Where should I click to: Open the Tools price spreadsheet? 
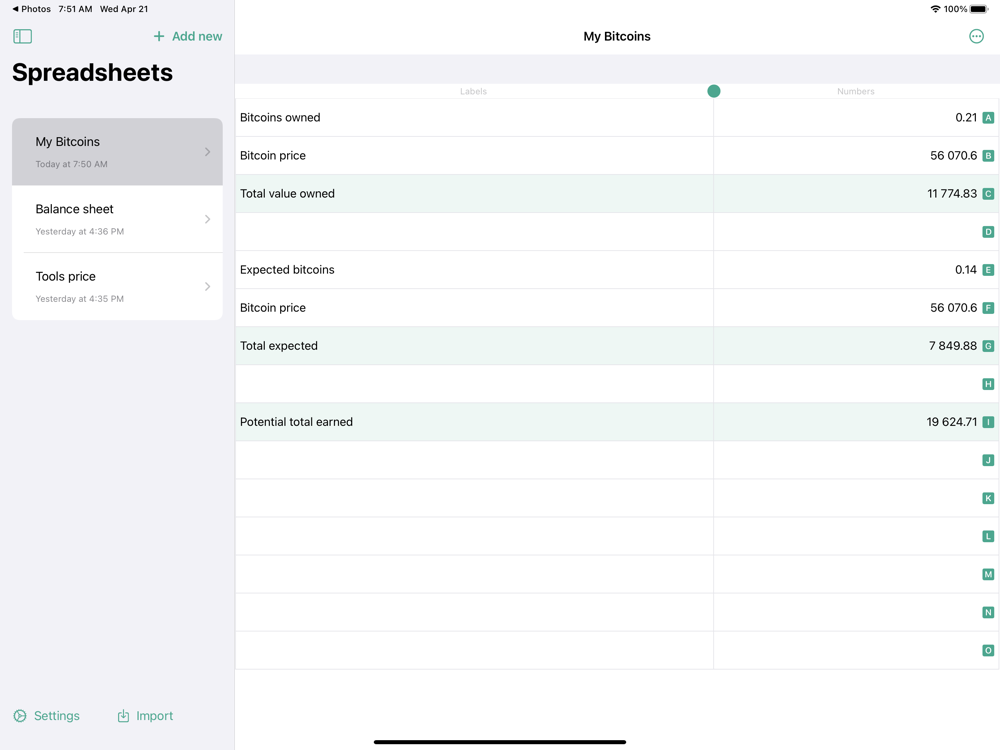117,286
